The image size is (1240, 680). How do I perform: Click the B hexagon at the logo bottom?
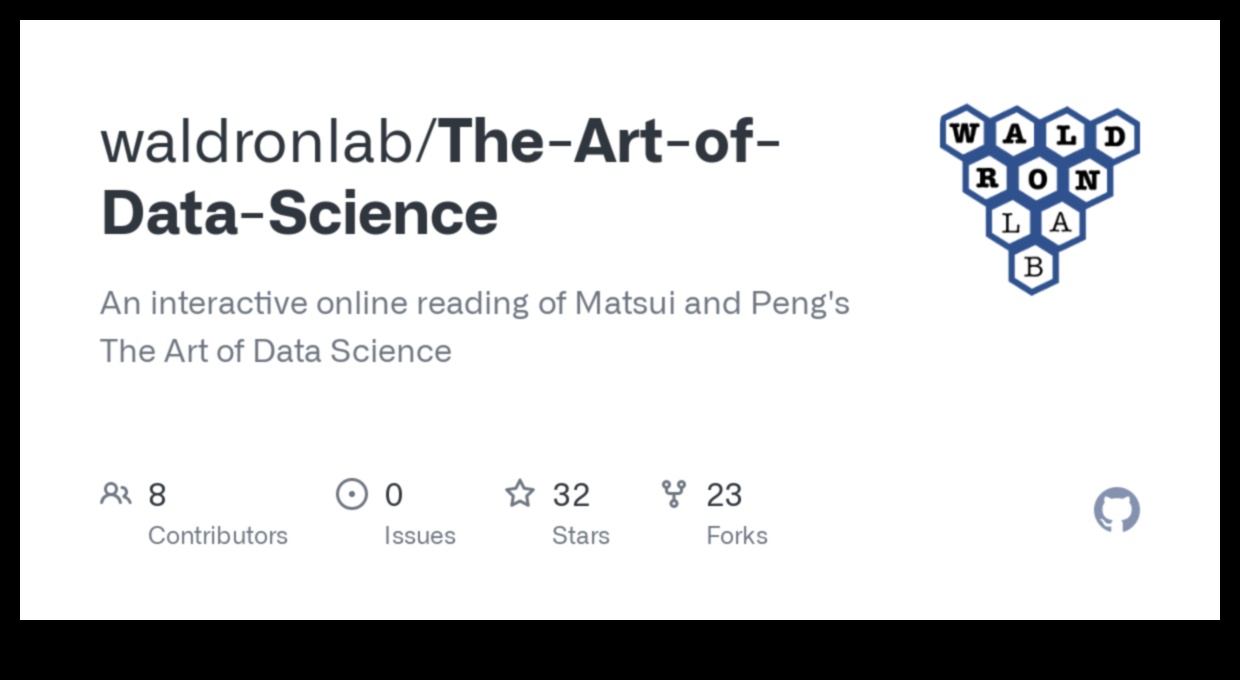(1034, 267)
